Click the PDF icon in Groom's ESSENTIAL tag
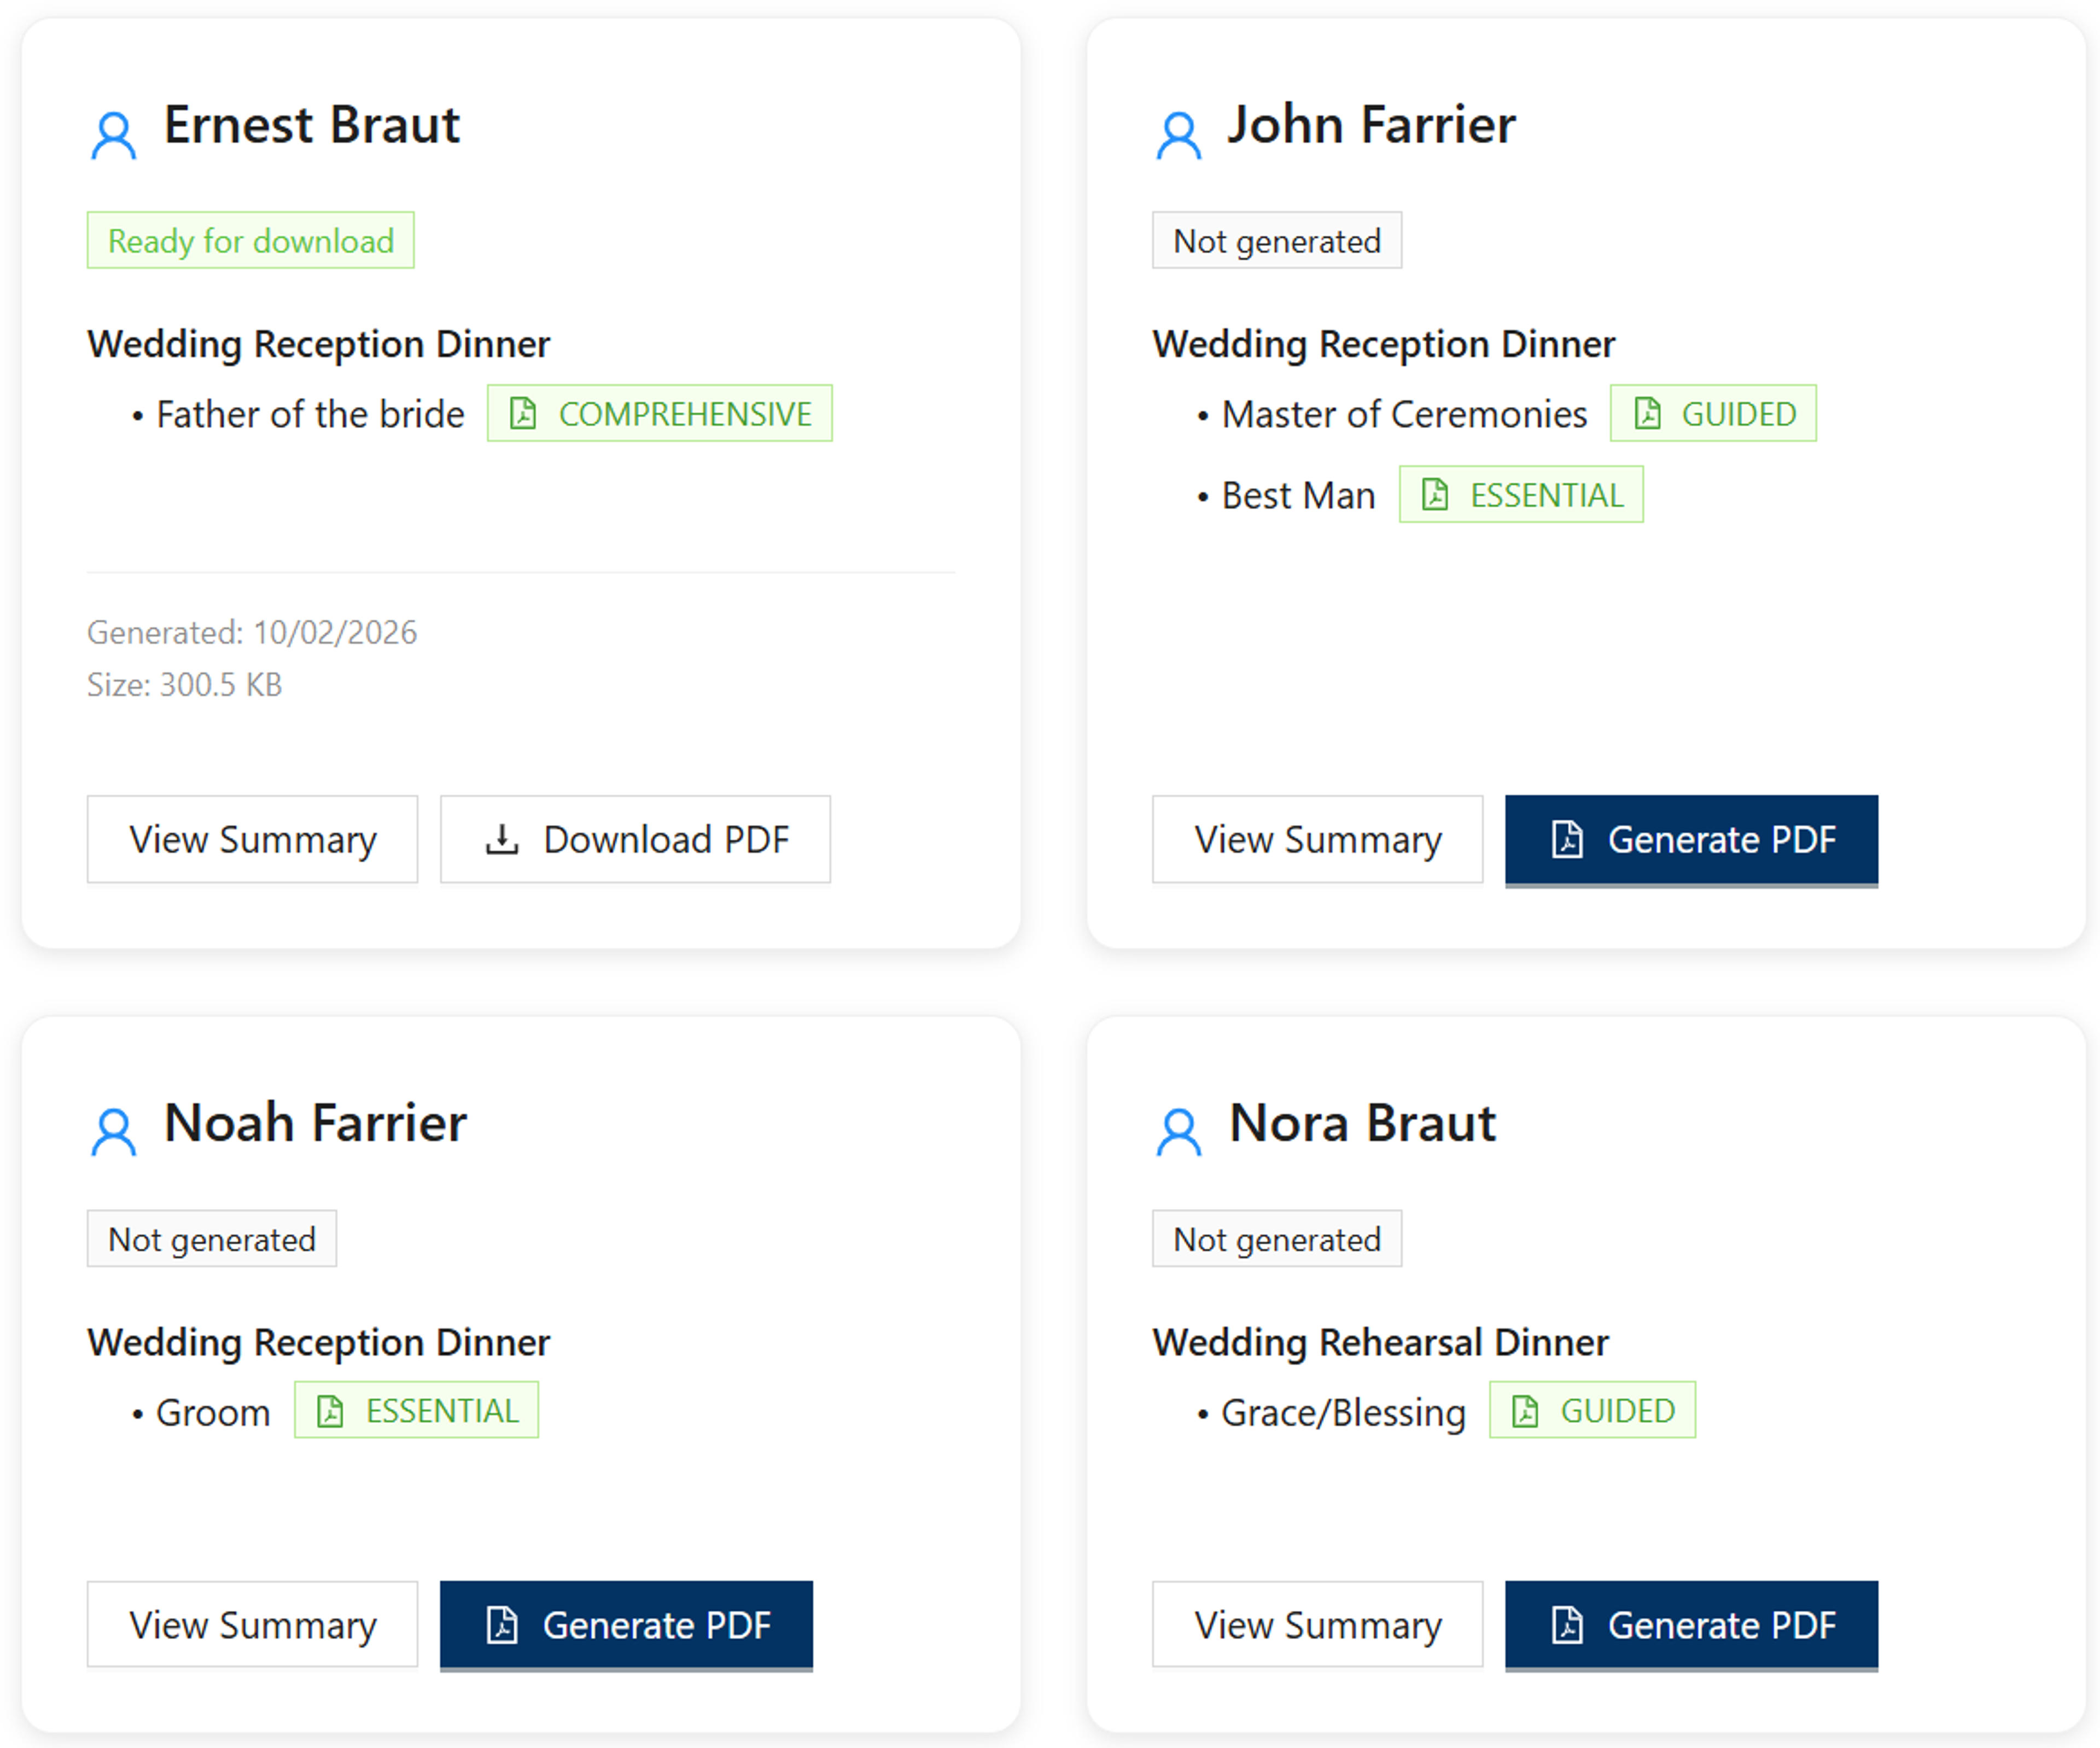The width and height of the screenshot is (2100, 1748). point(330,1411)
